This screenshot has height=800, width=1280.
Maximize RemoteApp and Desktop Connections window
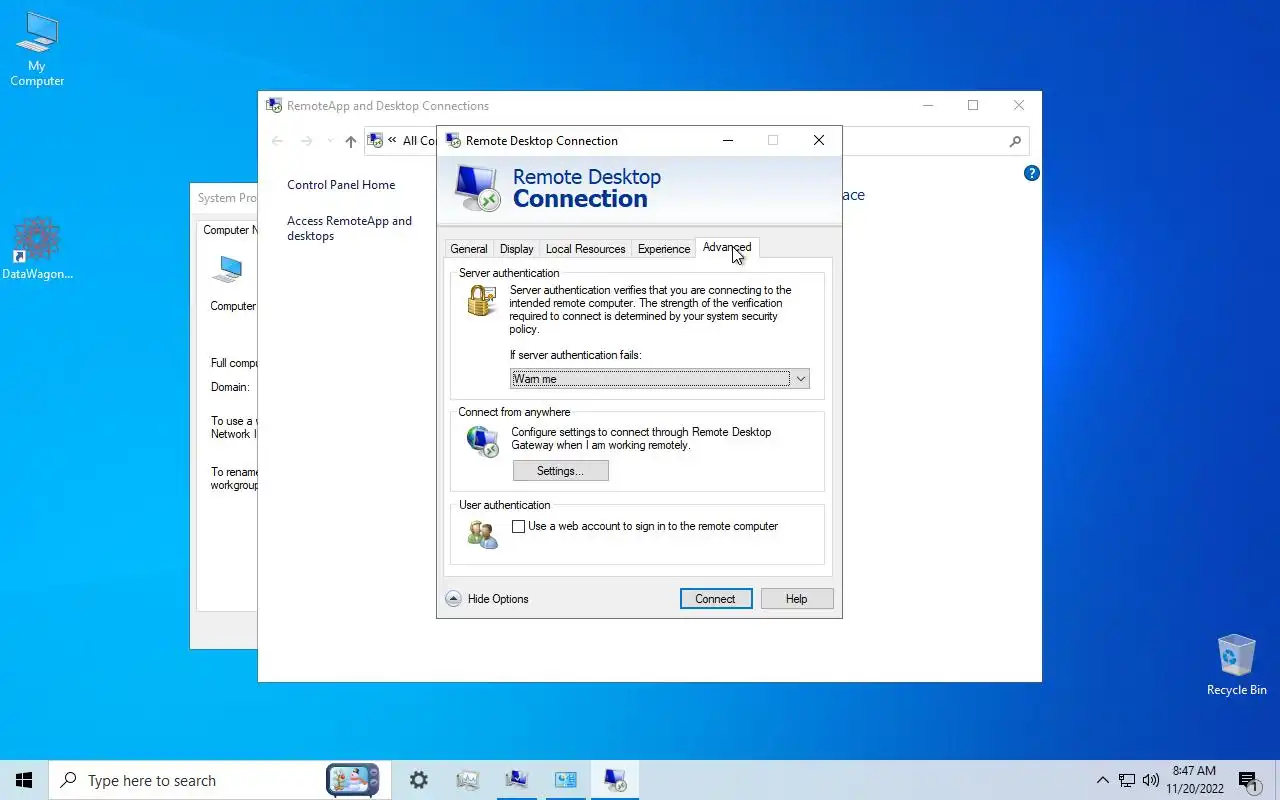point(973,105)
